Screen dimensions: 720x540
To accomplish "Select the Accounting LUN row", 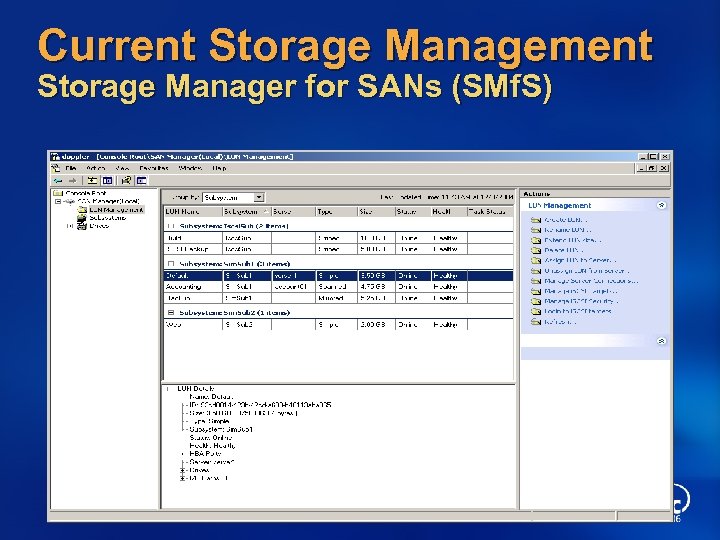I will click(x=338, y=287).
